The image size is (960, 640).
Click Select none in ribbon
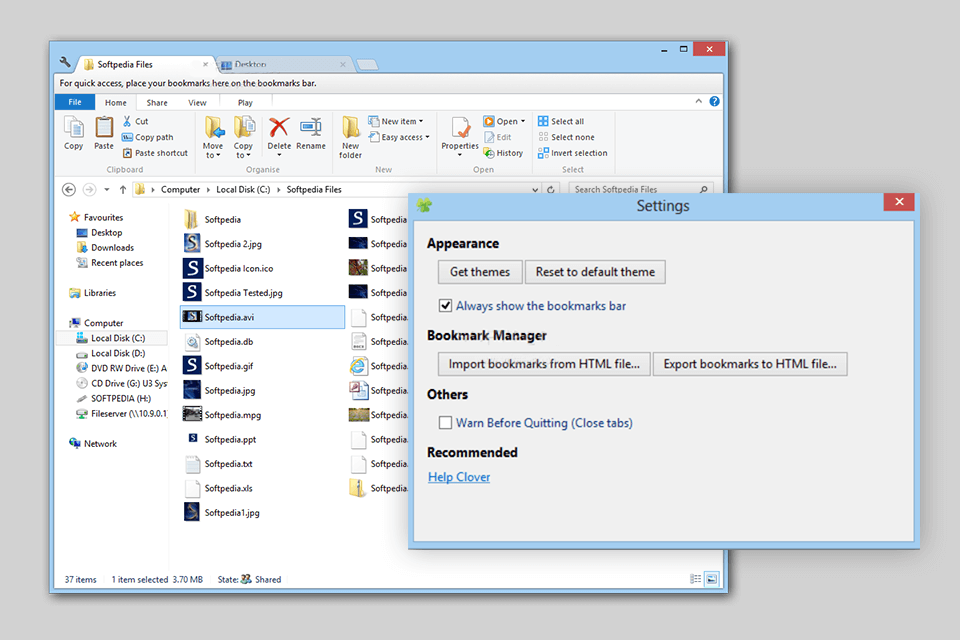[x=566, y=137]
